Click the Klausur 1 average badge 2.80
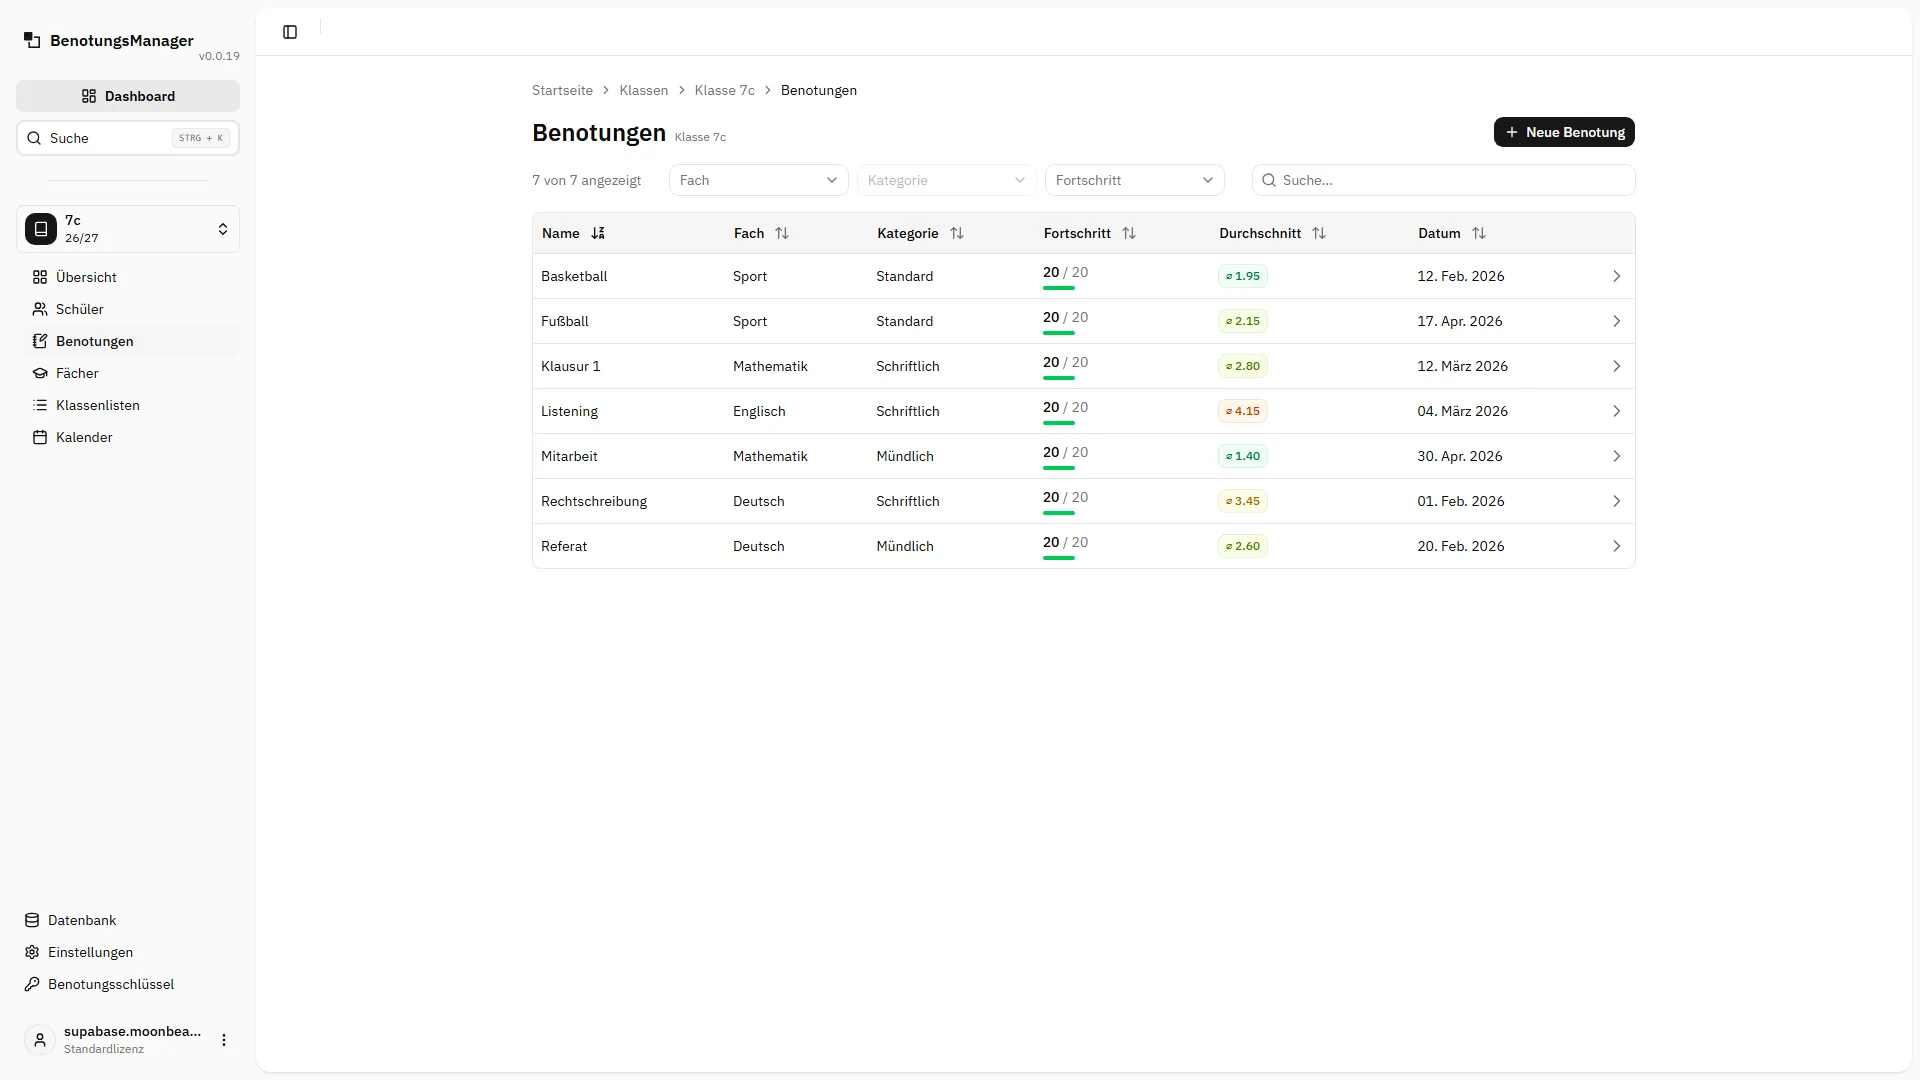 (1243, 366)
